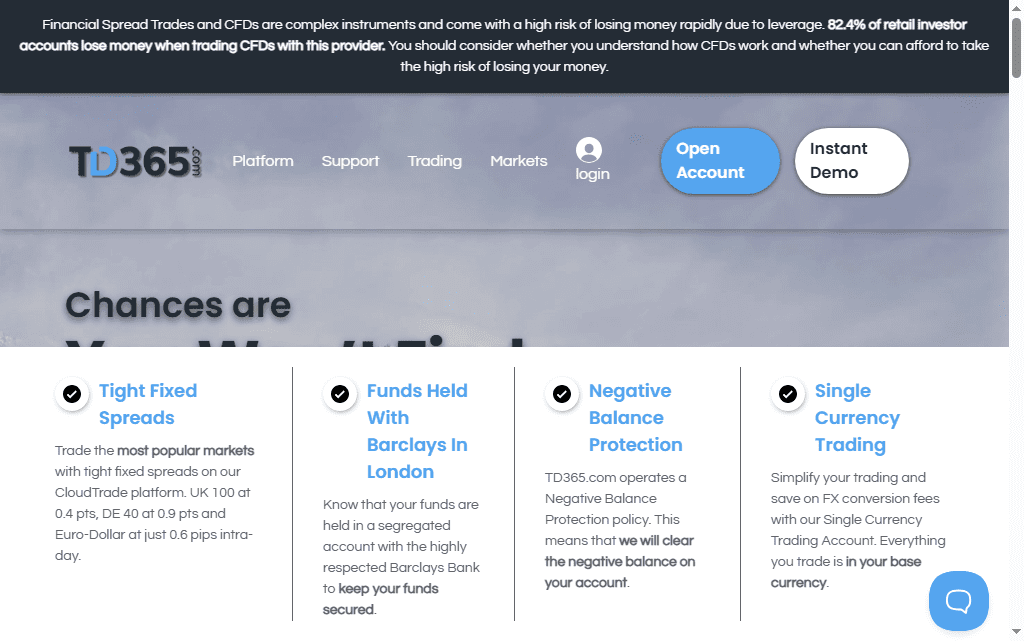Open the Markets menu
Viewport: 1024px width, 641px height.
pos(519,161)
